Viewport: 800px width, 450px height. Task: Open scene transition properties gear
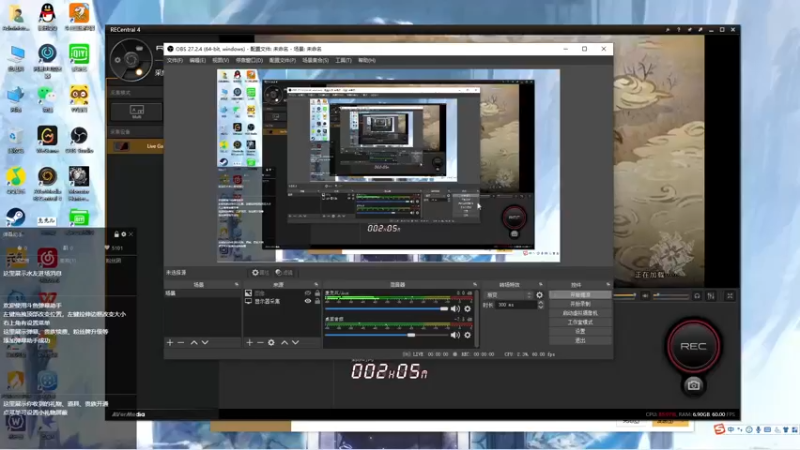pos(539,295)
